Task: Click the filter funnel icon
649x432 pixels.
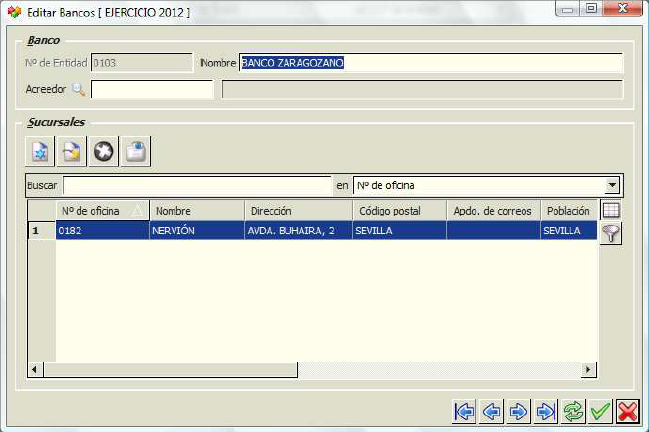Action: point(611,233)
